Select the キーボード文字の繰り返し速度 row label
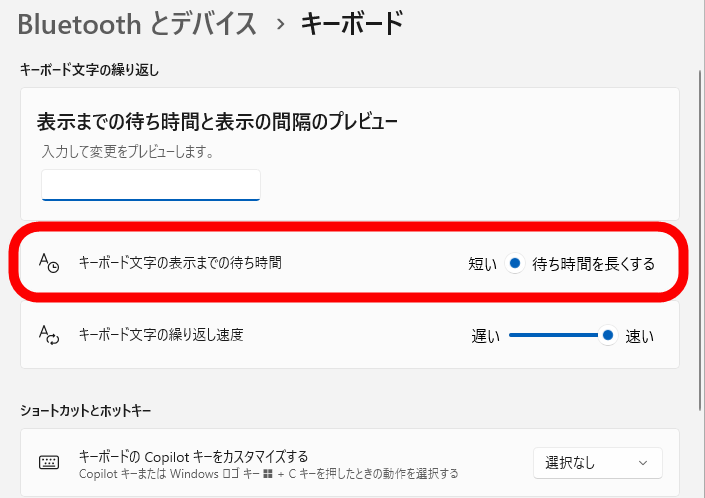Image resolution: width=705 pixels, height=498 pixels. pyautogui.click(x=161, y=335)
